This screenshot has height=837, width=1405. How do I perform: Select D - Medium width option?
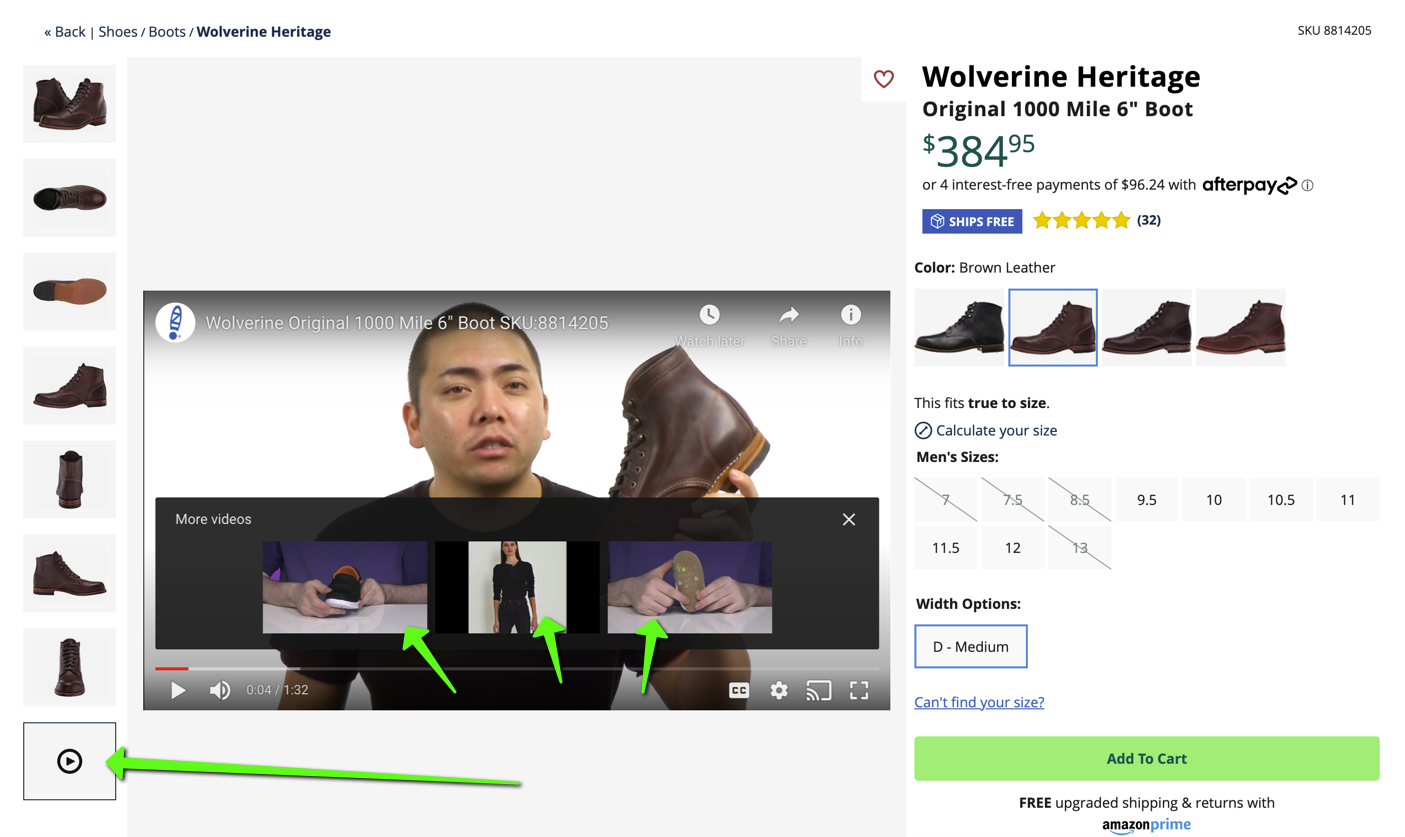click(971, 646)
